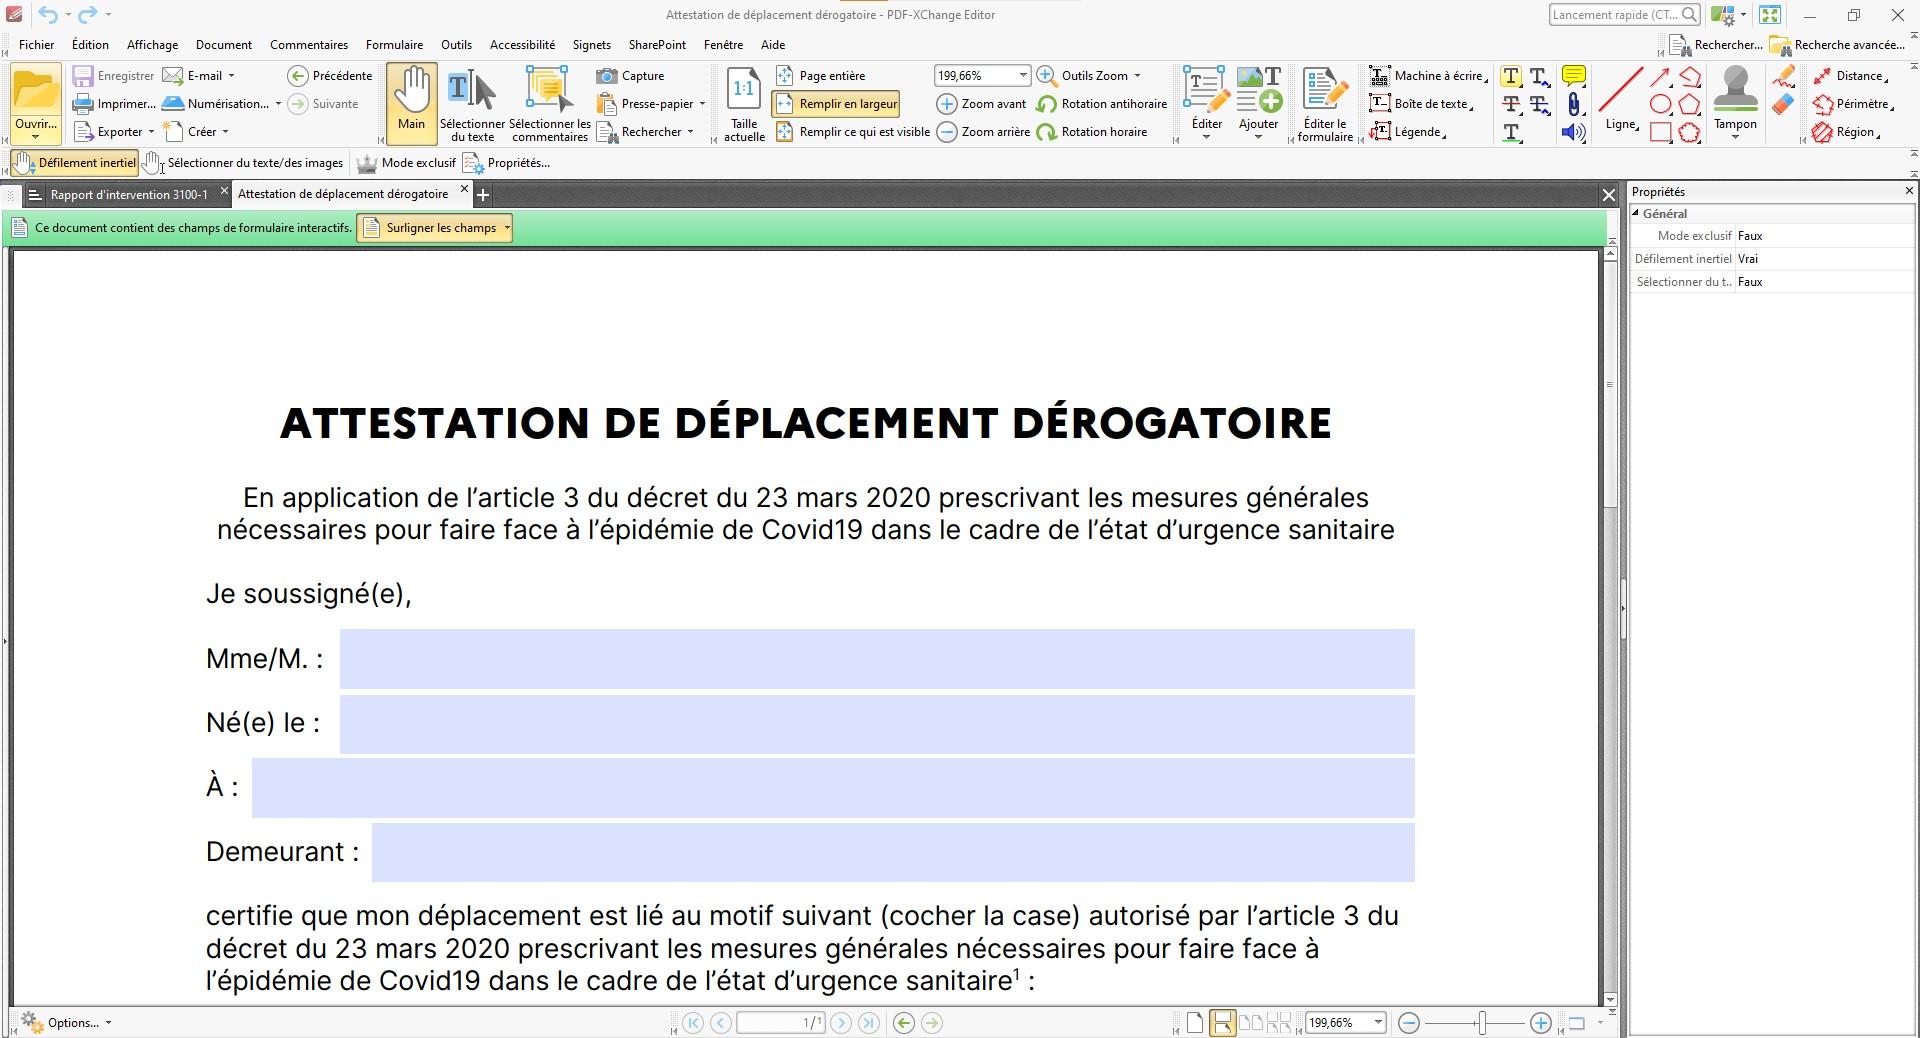Open the Signets menu
Screen dimensions: 1920x1038
(592, 45)
